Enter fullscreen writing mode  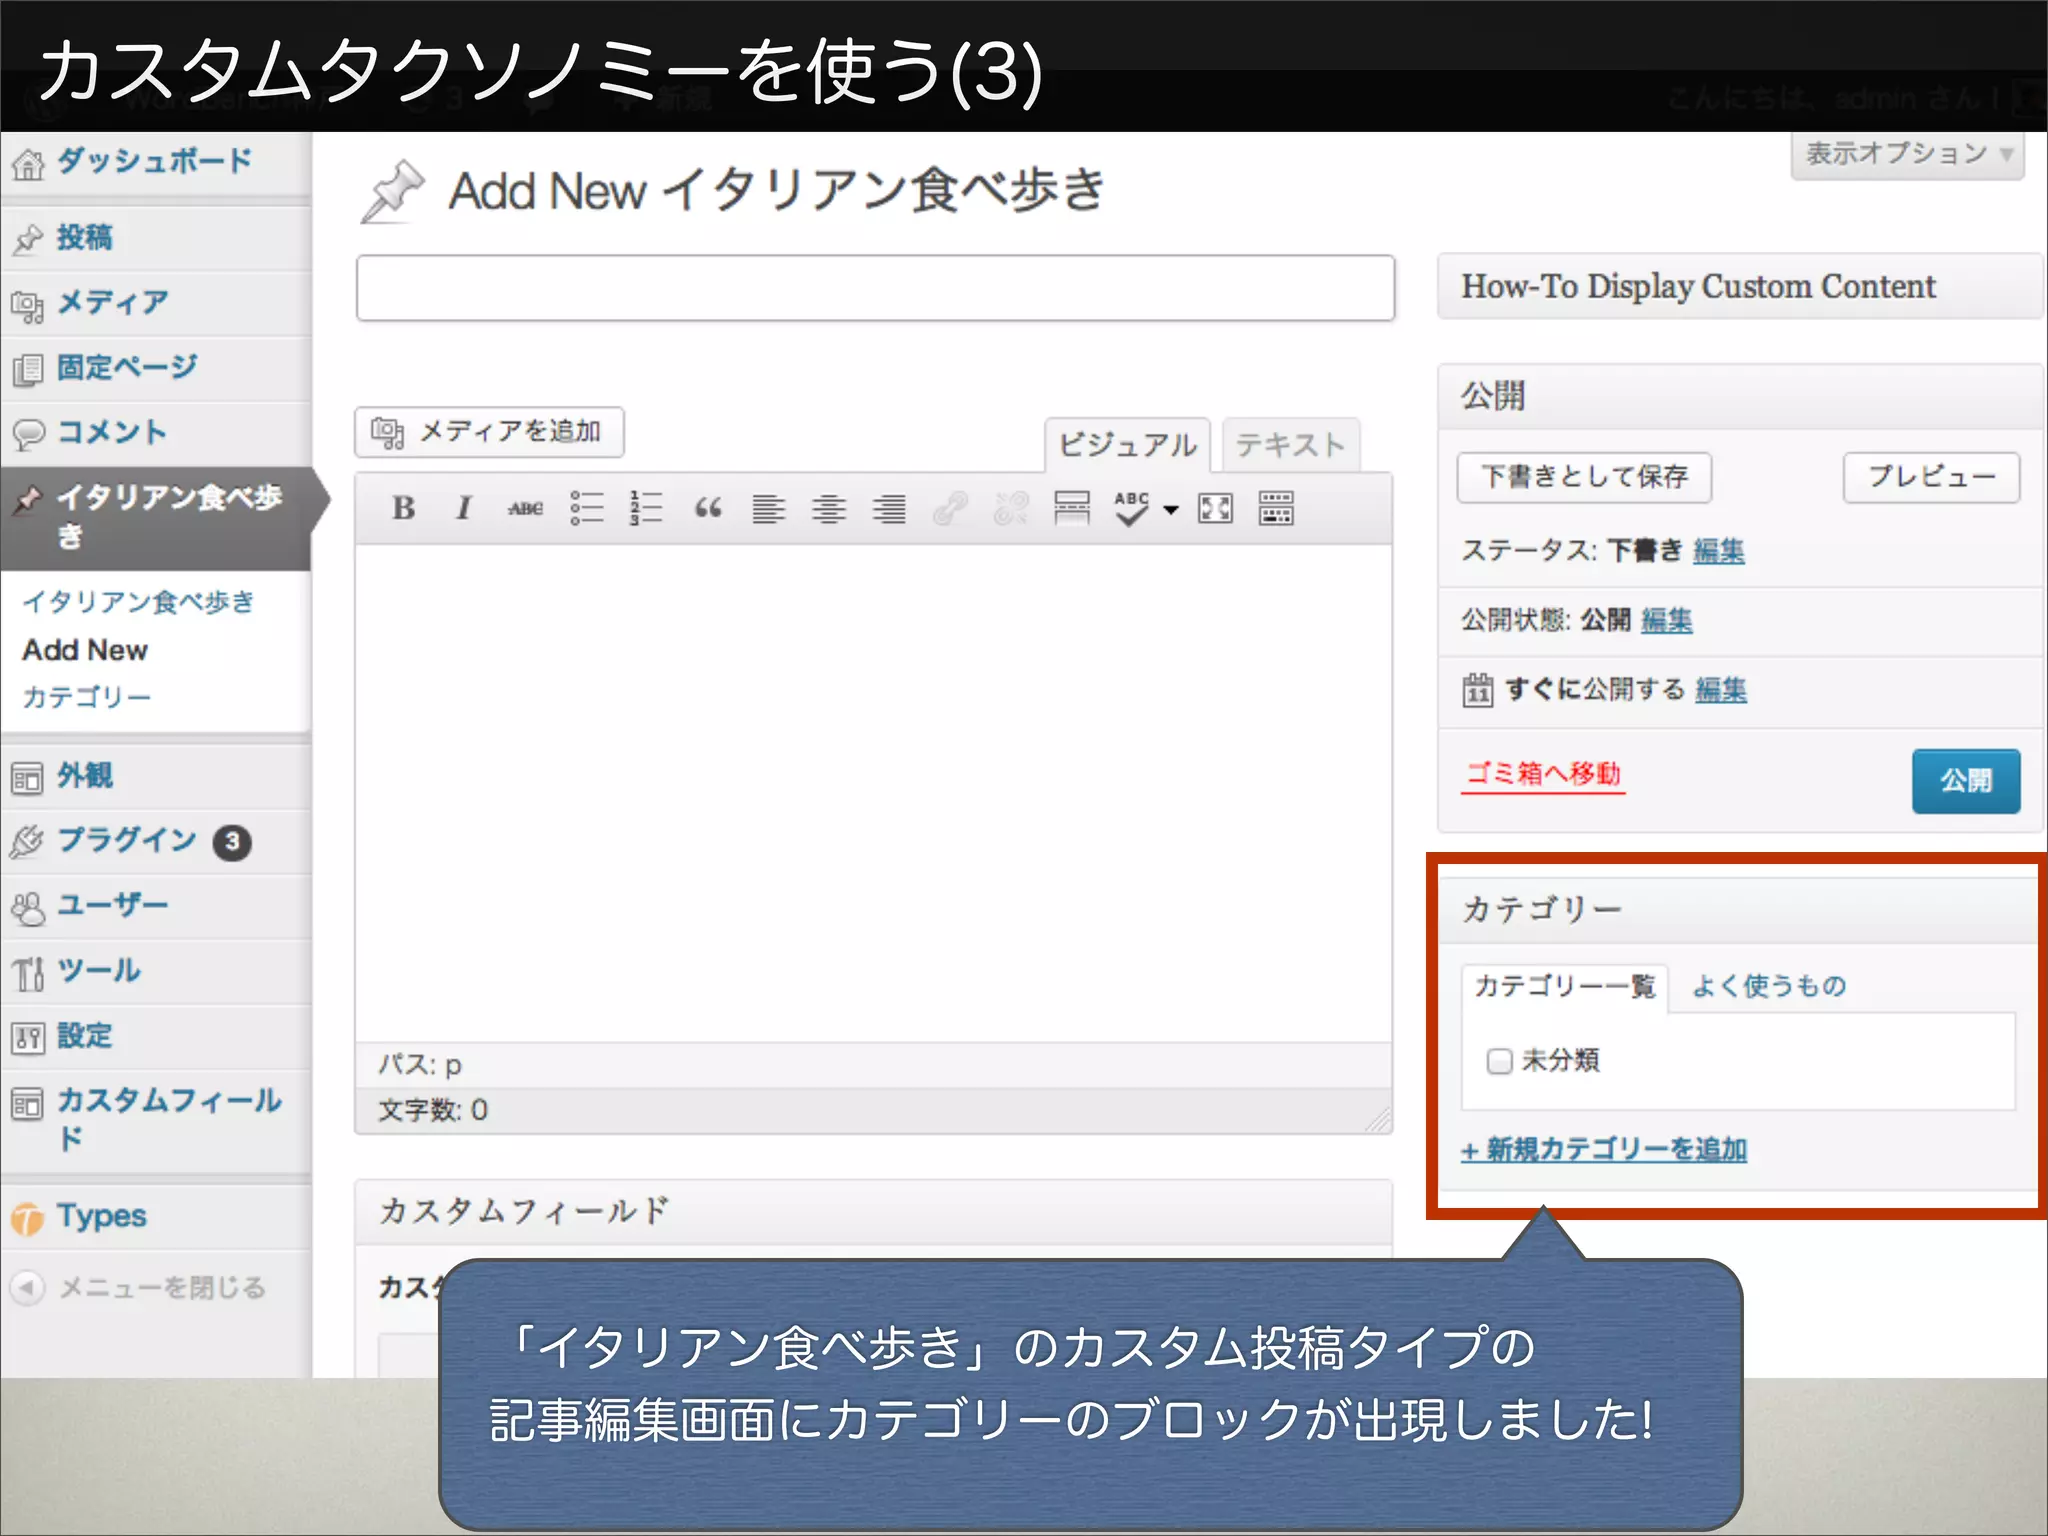1215,509
